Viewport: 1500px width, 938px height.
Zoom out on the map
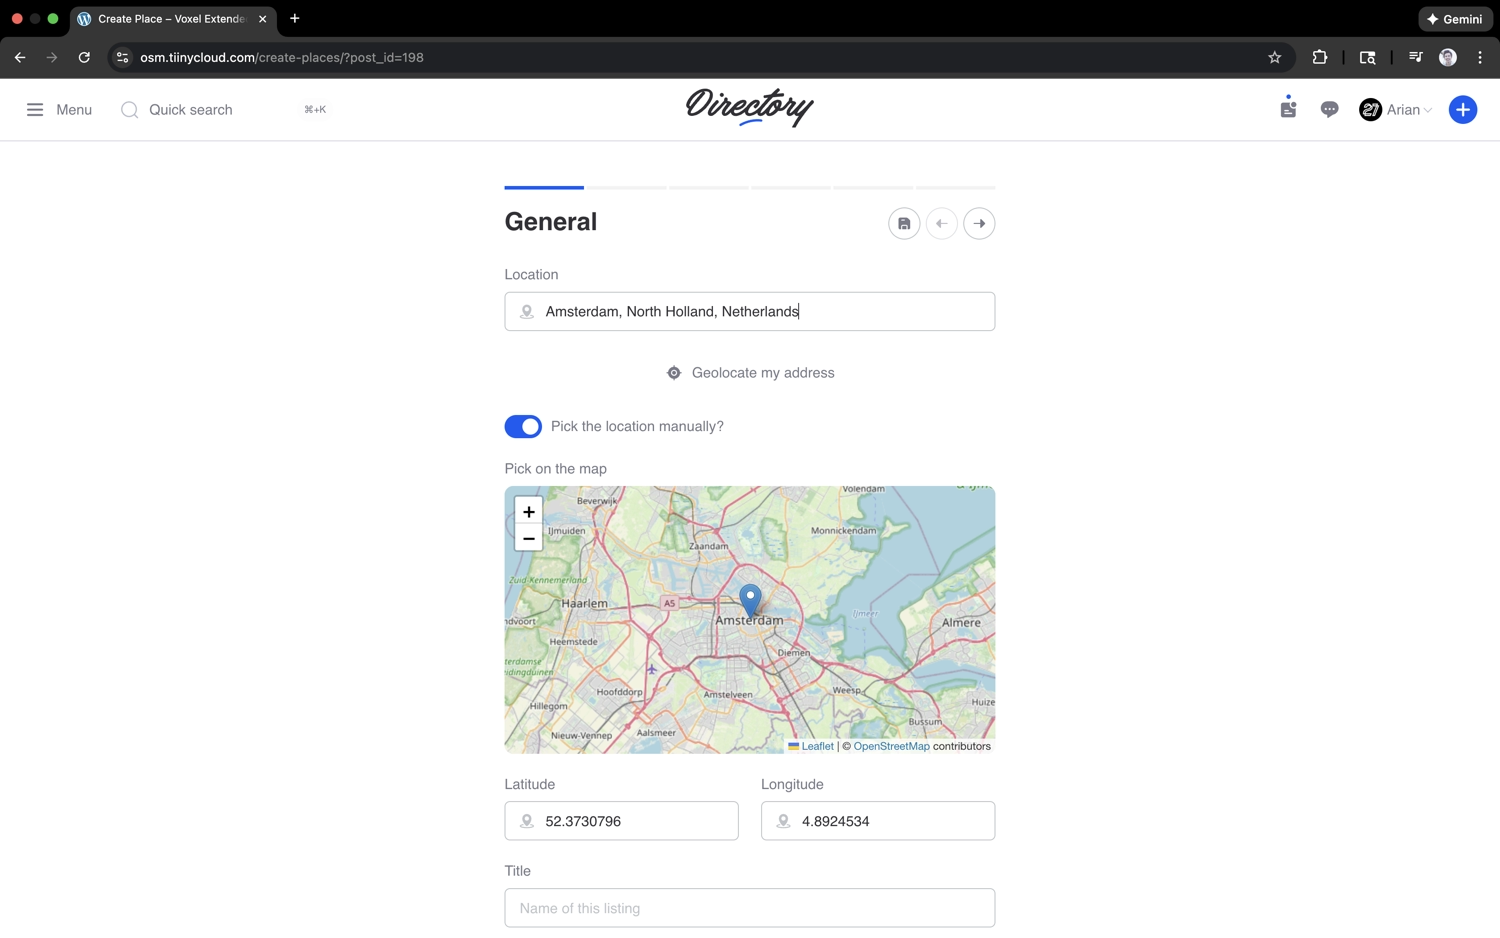528,539
